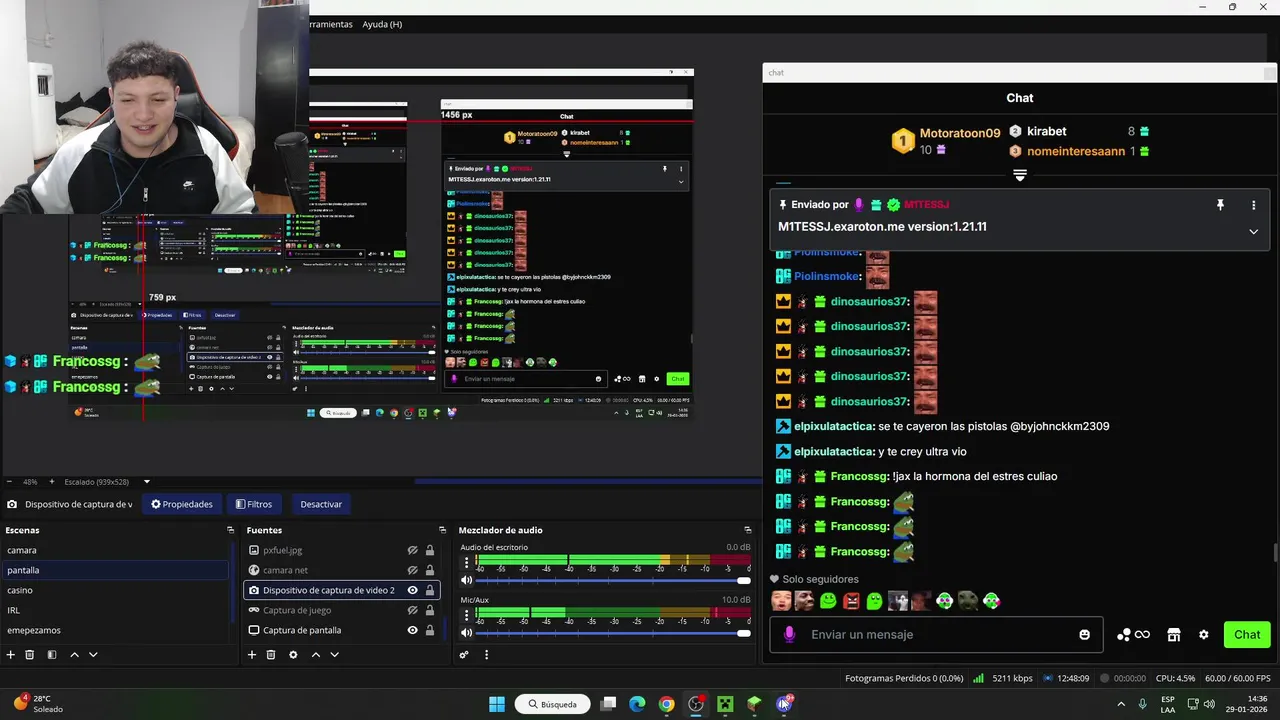Move scene up in Escenas toolbar
The height and width of the screenshot is (720, 1280).
click(74, 655)
